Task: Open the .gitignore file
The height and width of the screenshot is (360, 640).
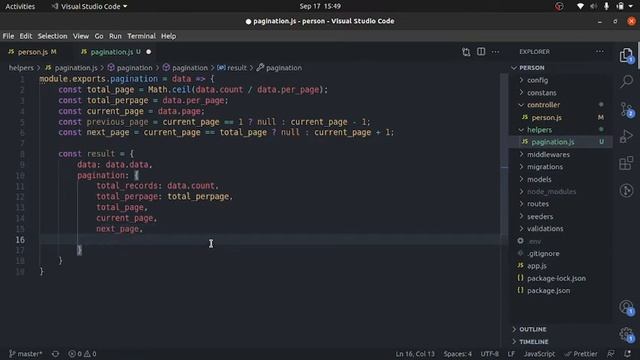Action: (x=561, y=253)
